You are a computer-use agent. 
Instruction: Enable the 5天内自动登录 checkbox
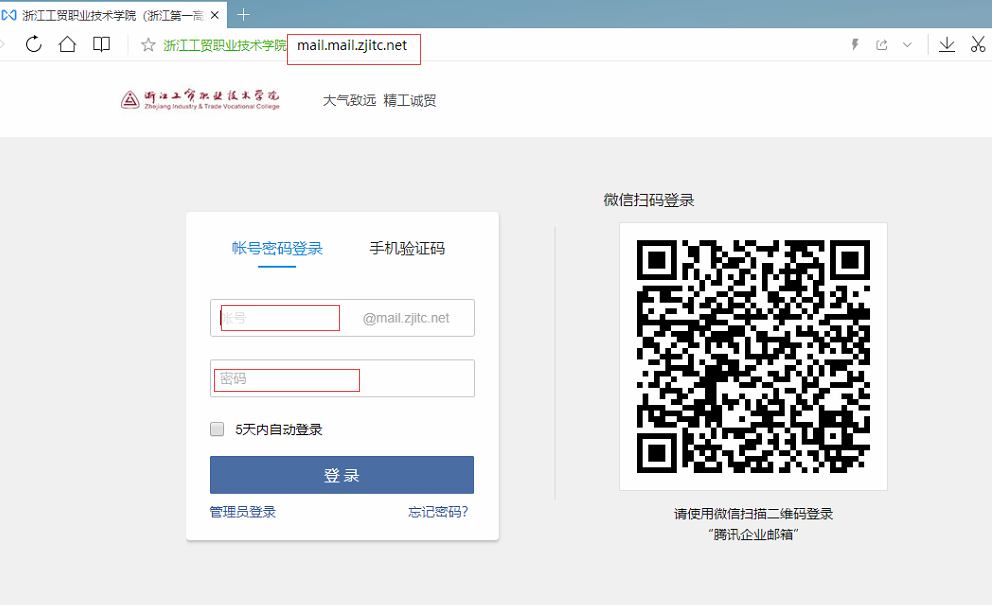(x=217, y=430)
